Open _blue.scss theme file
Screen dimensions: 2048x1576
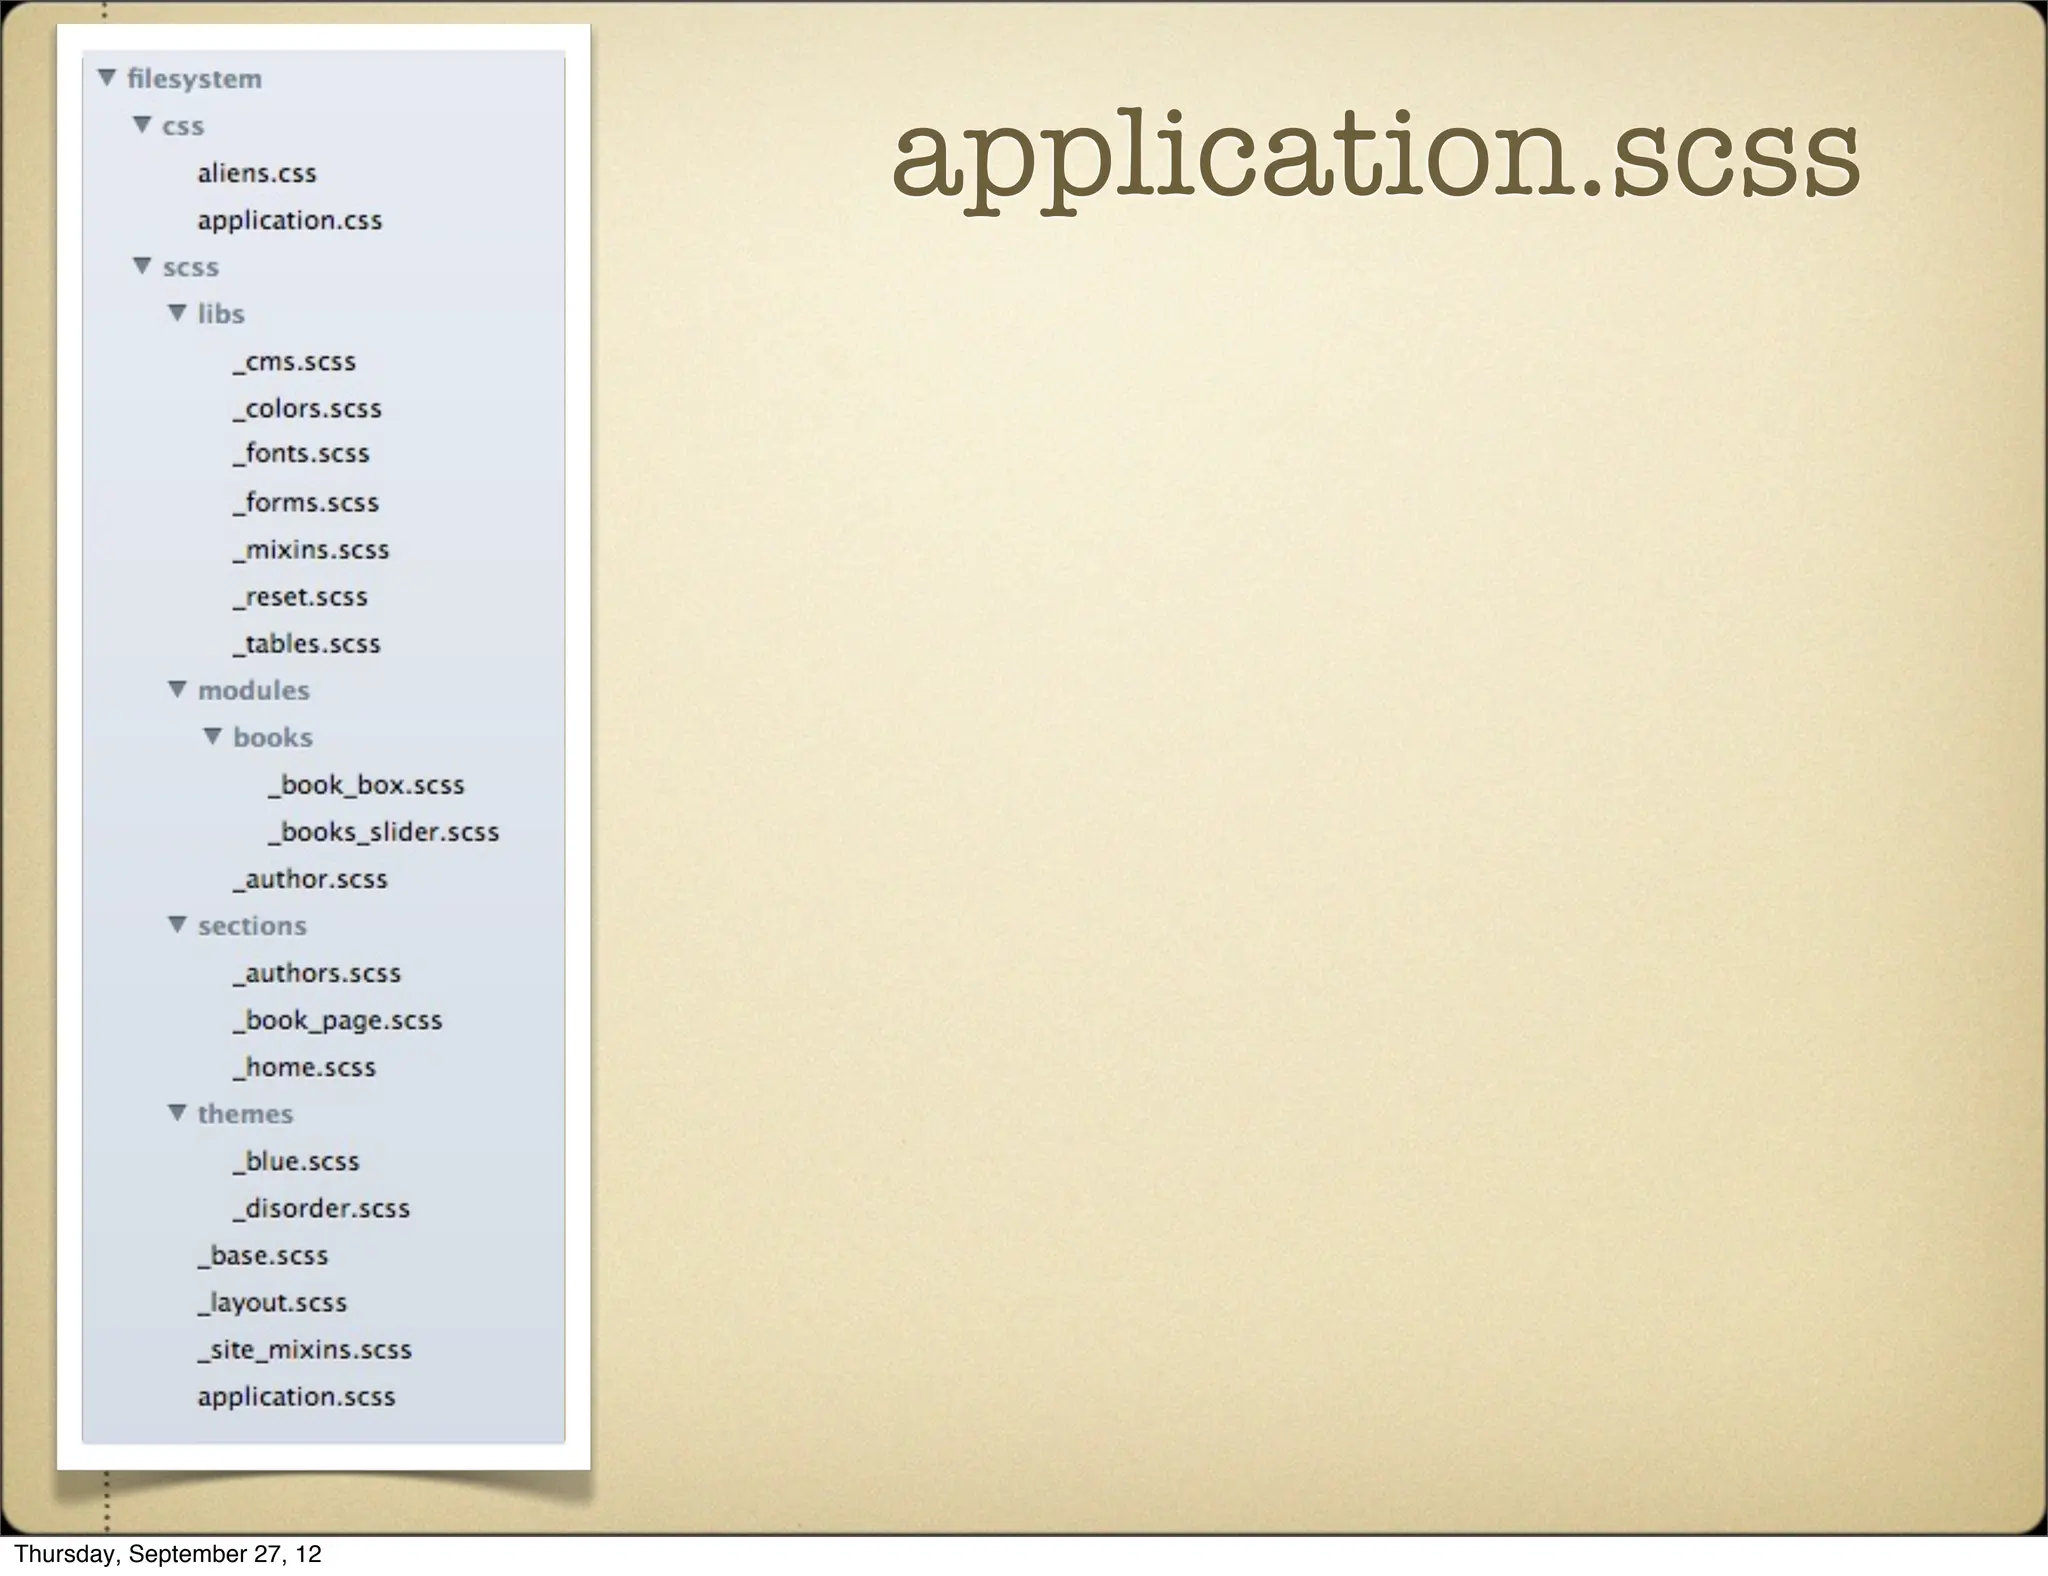[x=296, y=1161]
